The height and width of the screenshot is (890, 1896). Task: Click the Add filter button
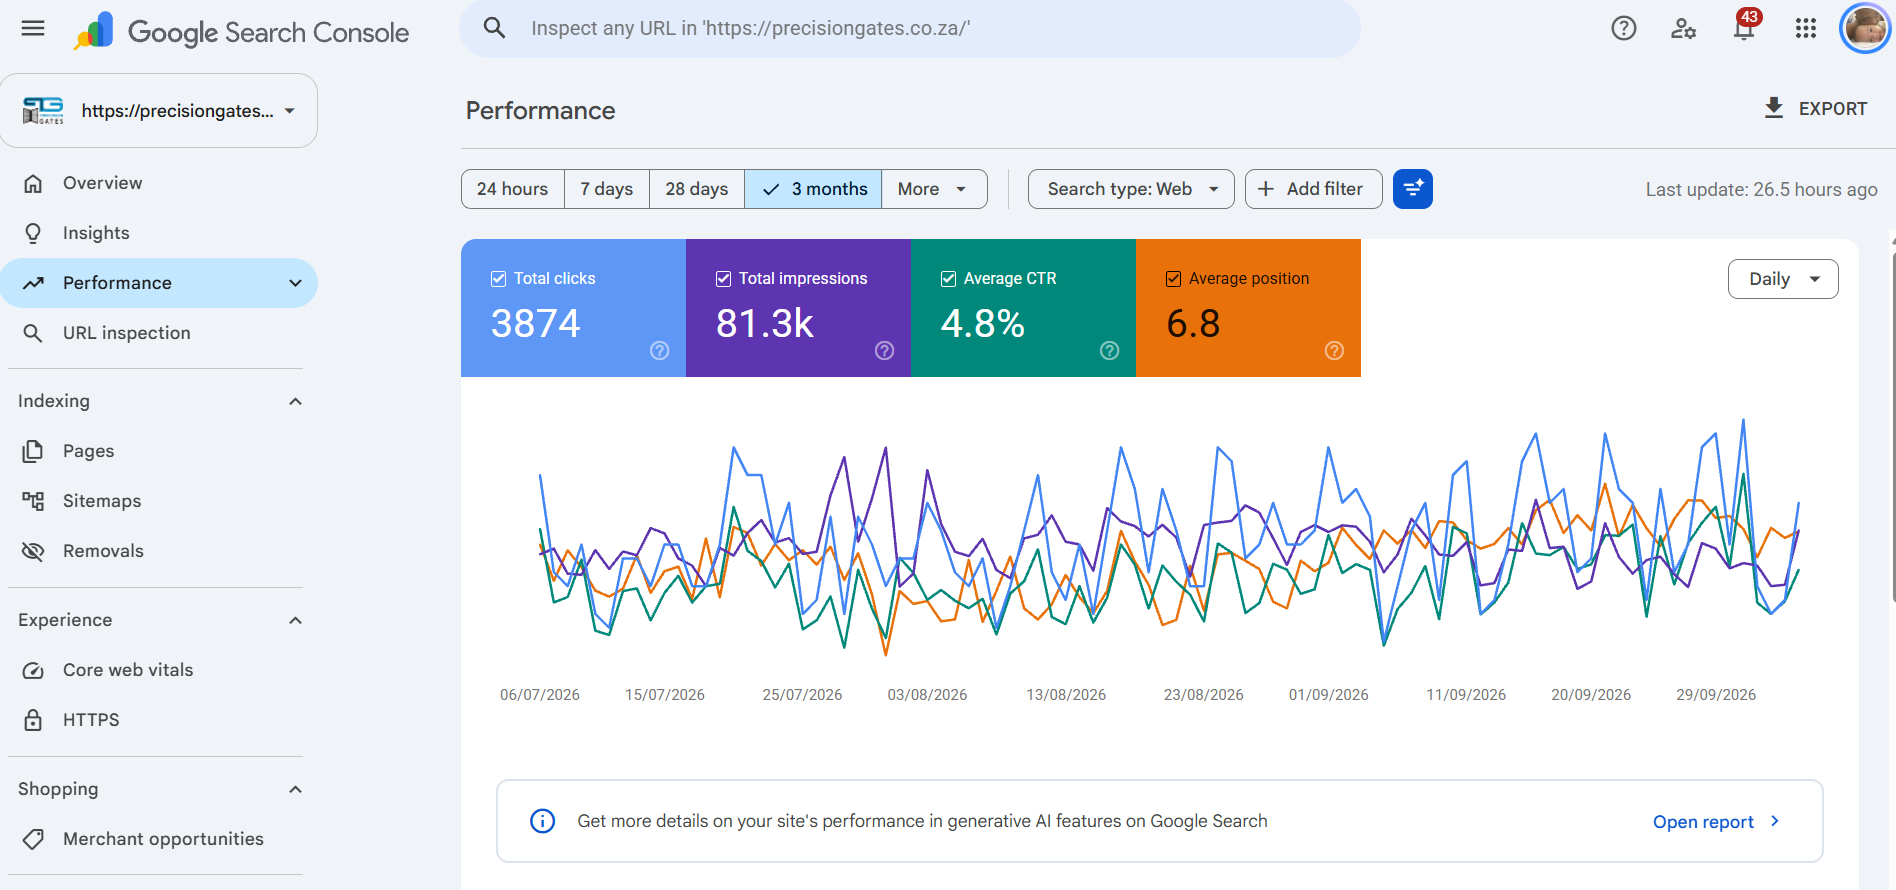click(x=1313, y=189)
